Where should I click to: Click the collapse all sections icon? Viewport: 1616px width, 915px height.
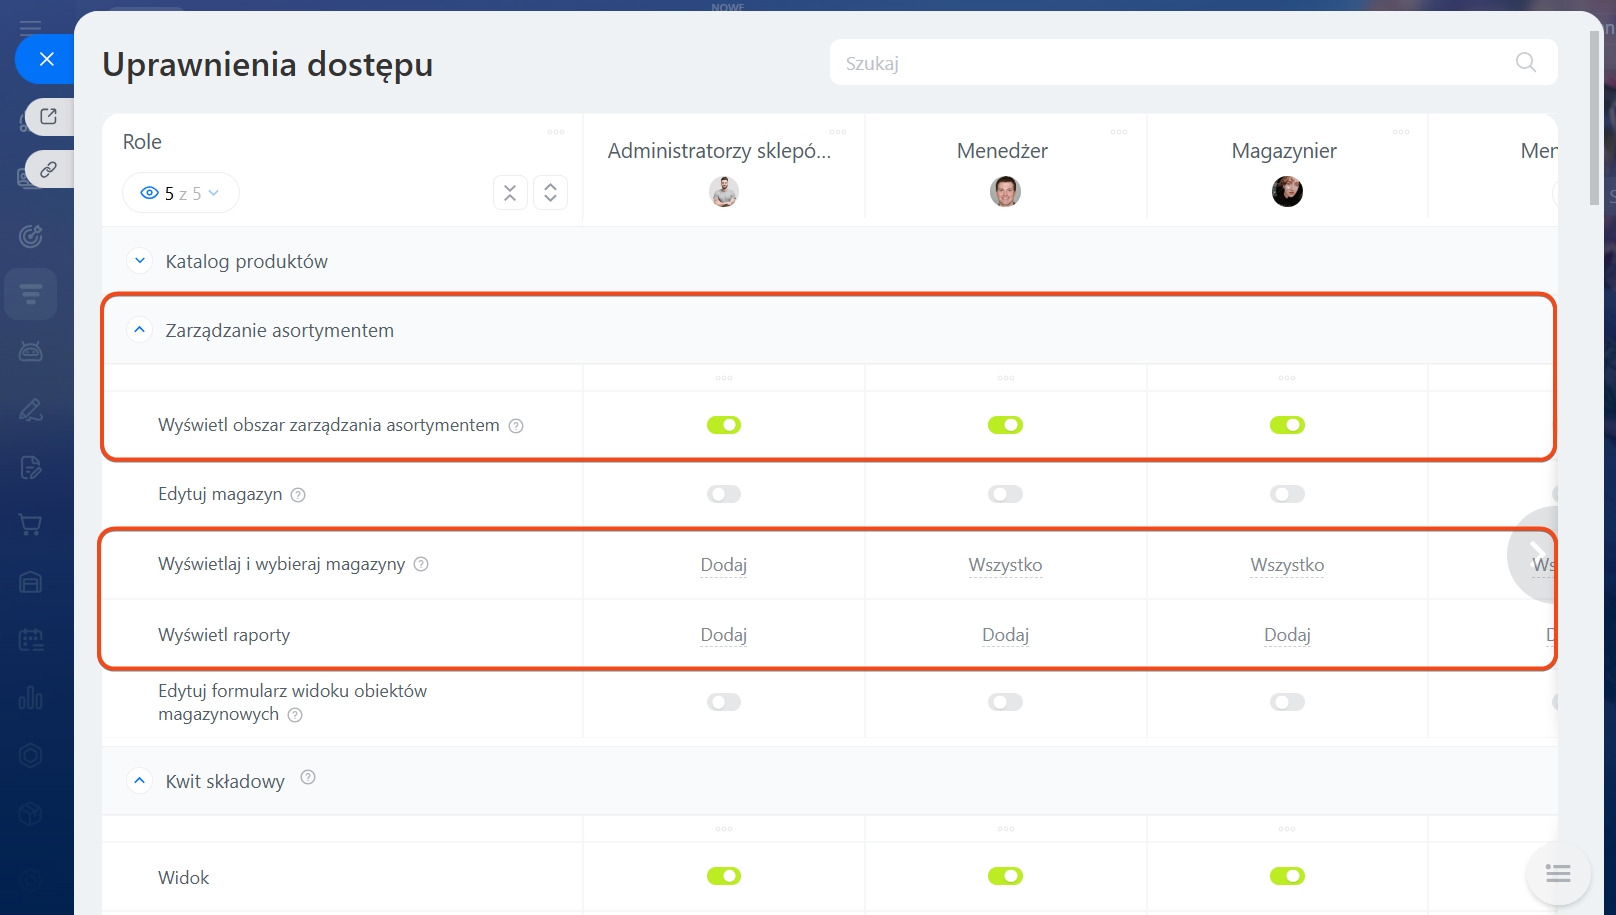[510, 193]
